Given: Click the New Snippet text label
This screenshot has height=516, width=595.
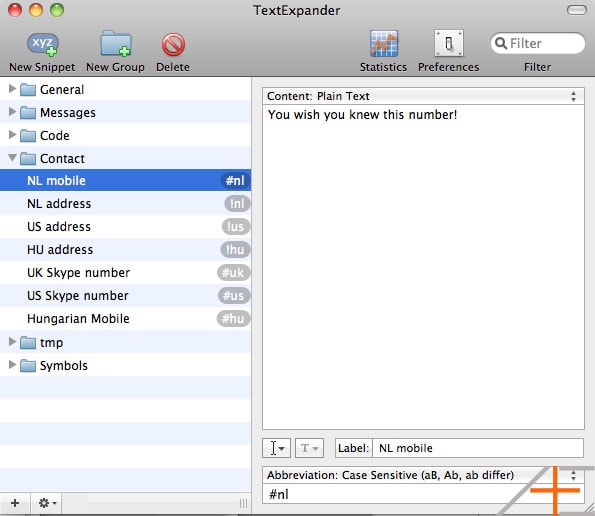Looking at the screenshot, I should (x=42, y=67).
